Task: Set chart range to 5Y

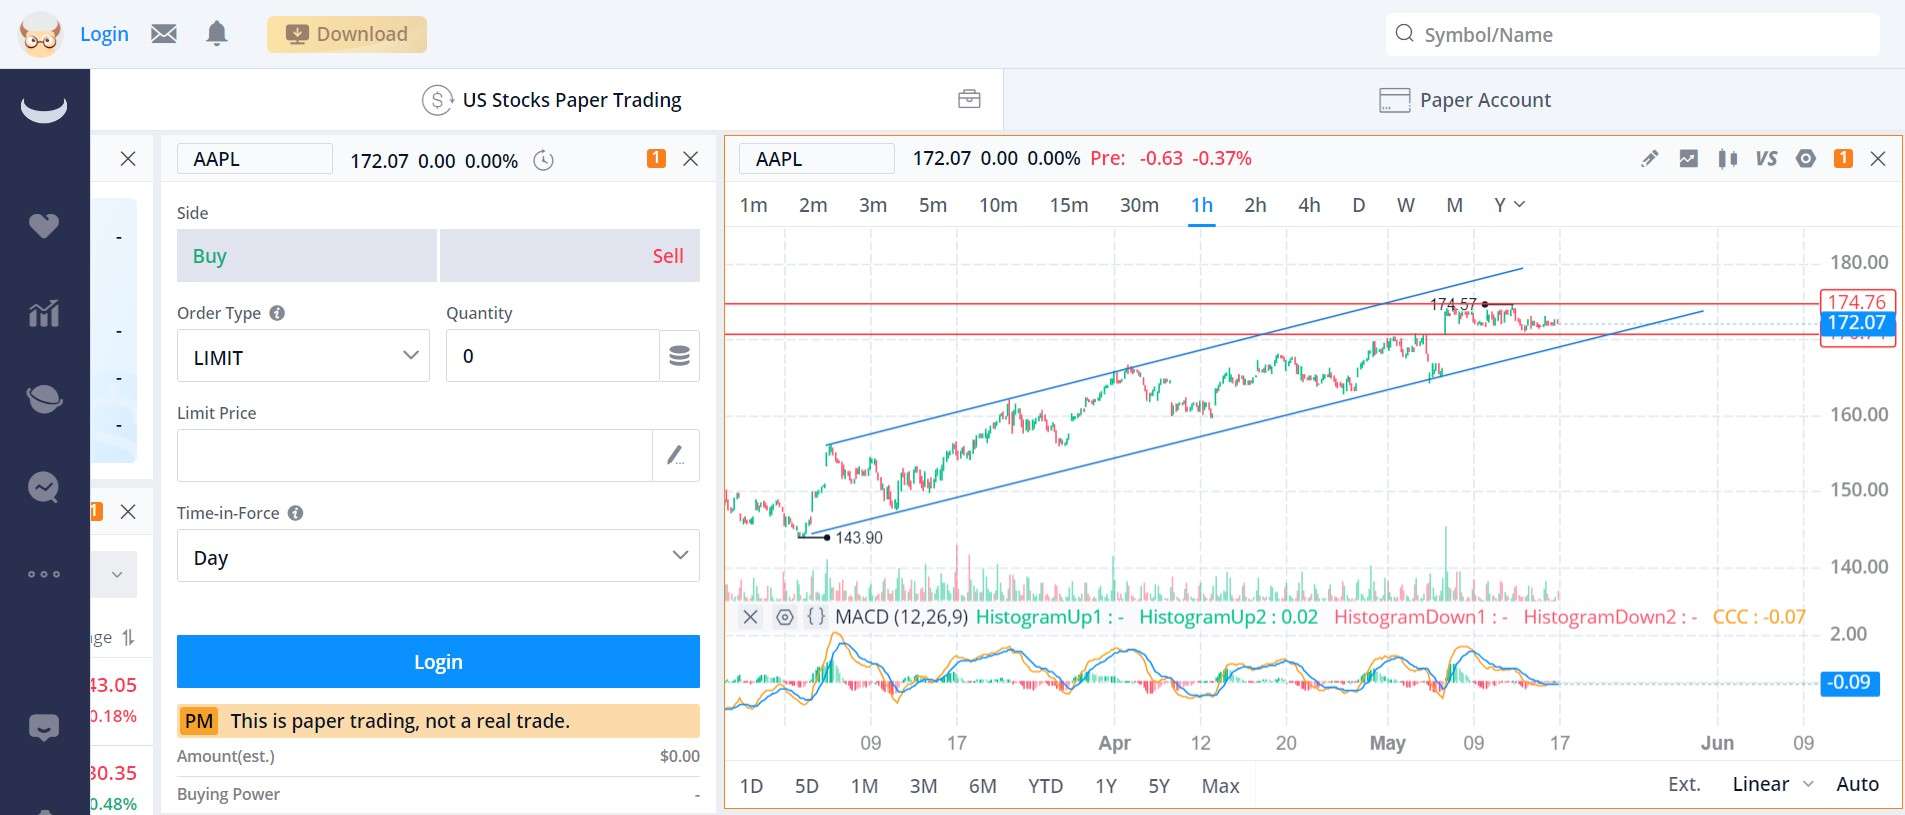Action: pos(1159,786)
